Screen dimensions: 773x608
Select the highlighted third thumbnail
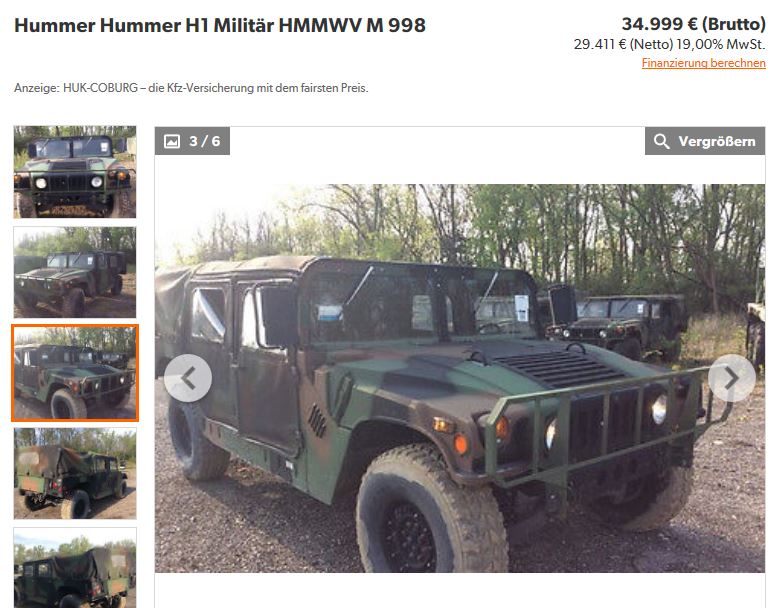pos(75,373)
